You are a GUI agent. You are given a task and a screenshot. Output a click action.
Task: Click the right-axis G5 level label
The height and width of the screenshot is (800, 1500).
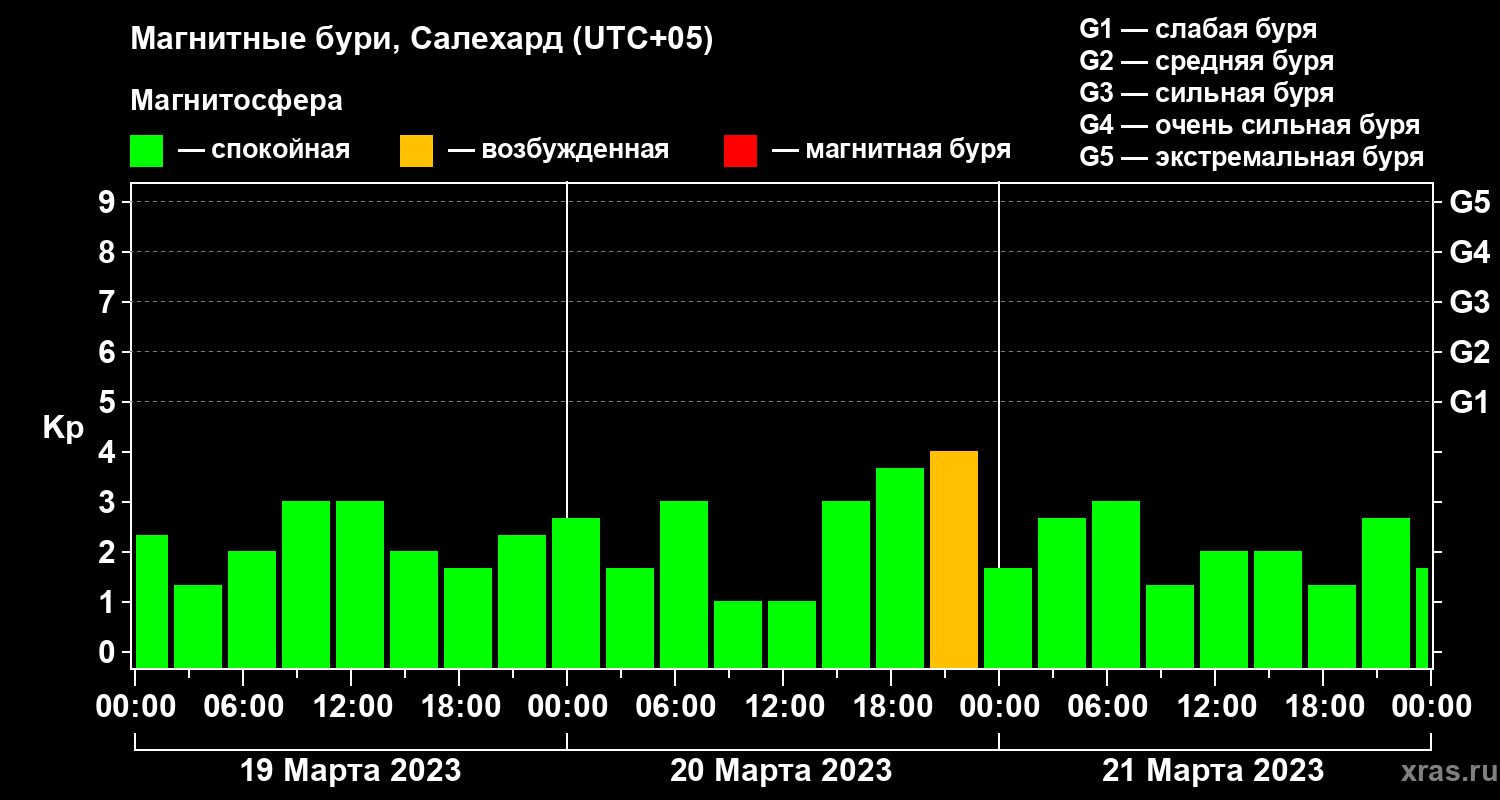pyautogui.click(x=1469, y=202)
